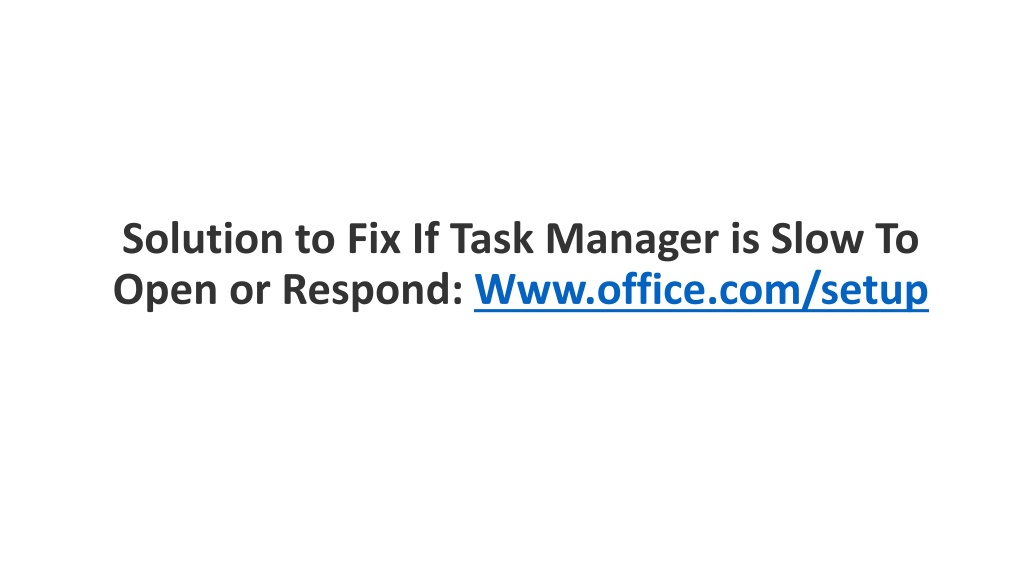This screenshot has width=1024, height=576.
Task: Click the word "Slow" in the title
Action: pyautogui.click(x=817, y=238)
